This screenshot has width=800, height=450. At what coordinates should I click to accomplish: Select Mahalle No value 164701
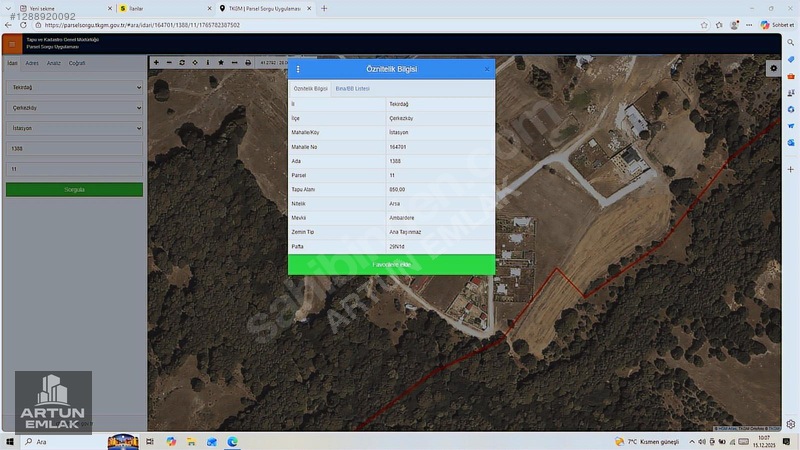(x=397, y=147)
